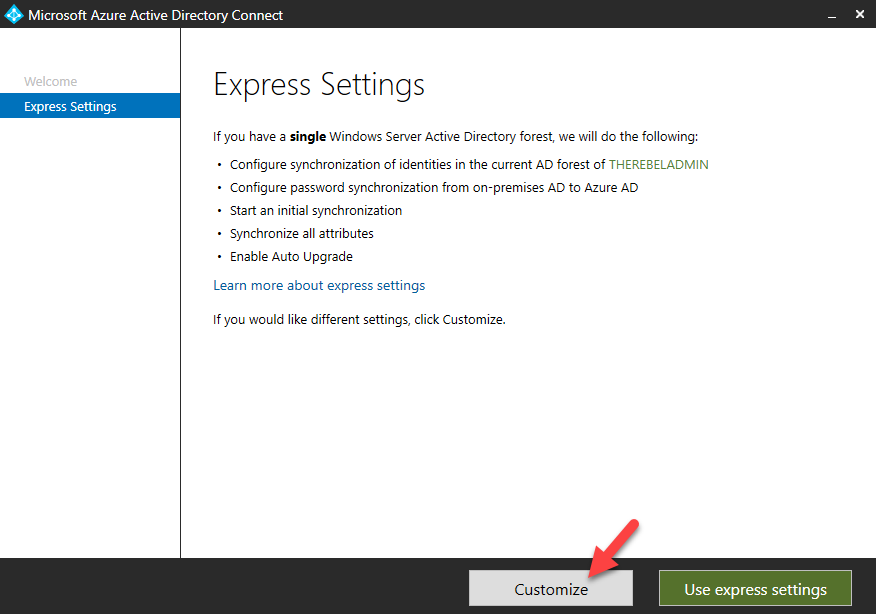Open Learn more about express settings link
This screenshot has width=876, height=614.
(319, 285)
